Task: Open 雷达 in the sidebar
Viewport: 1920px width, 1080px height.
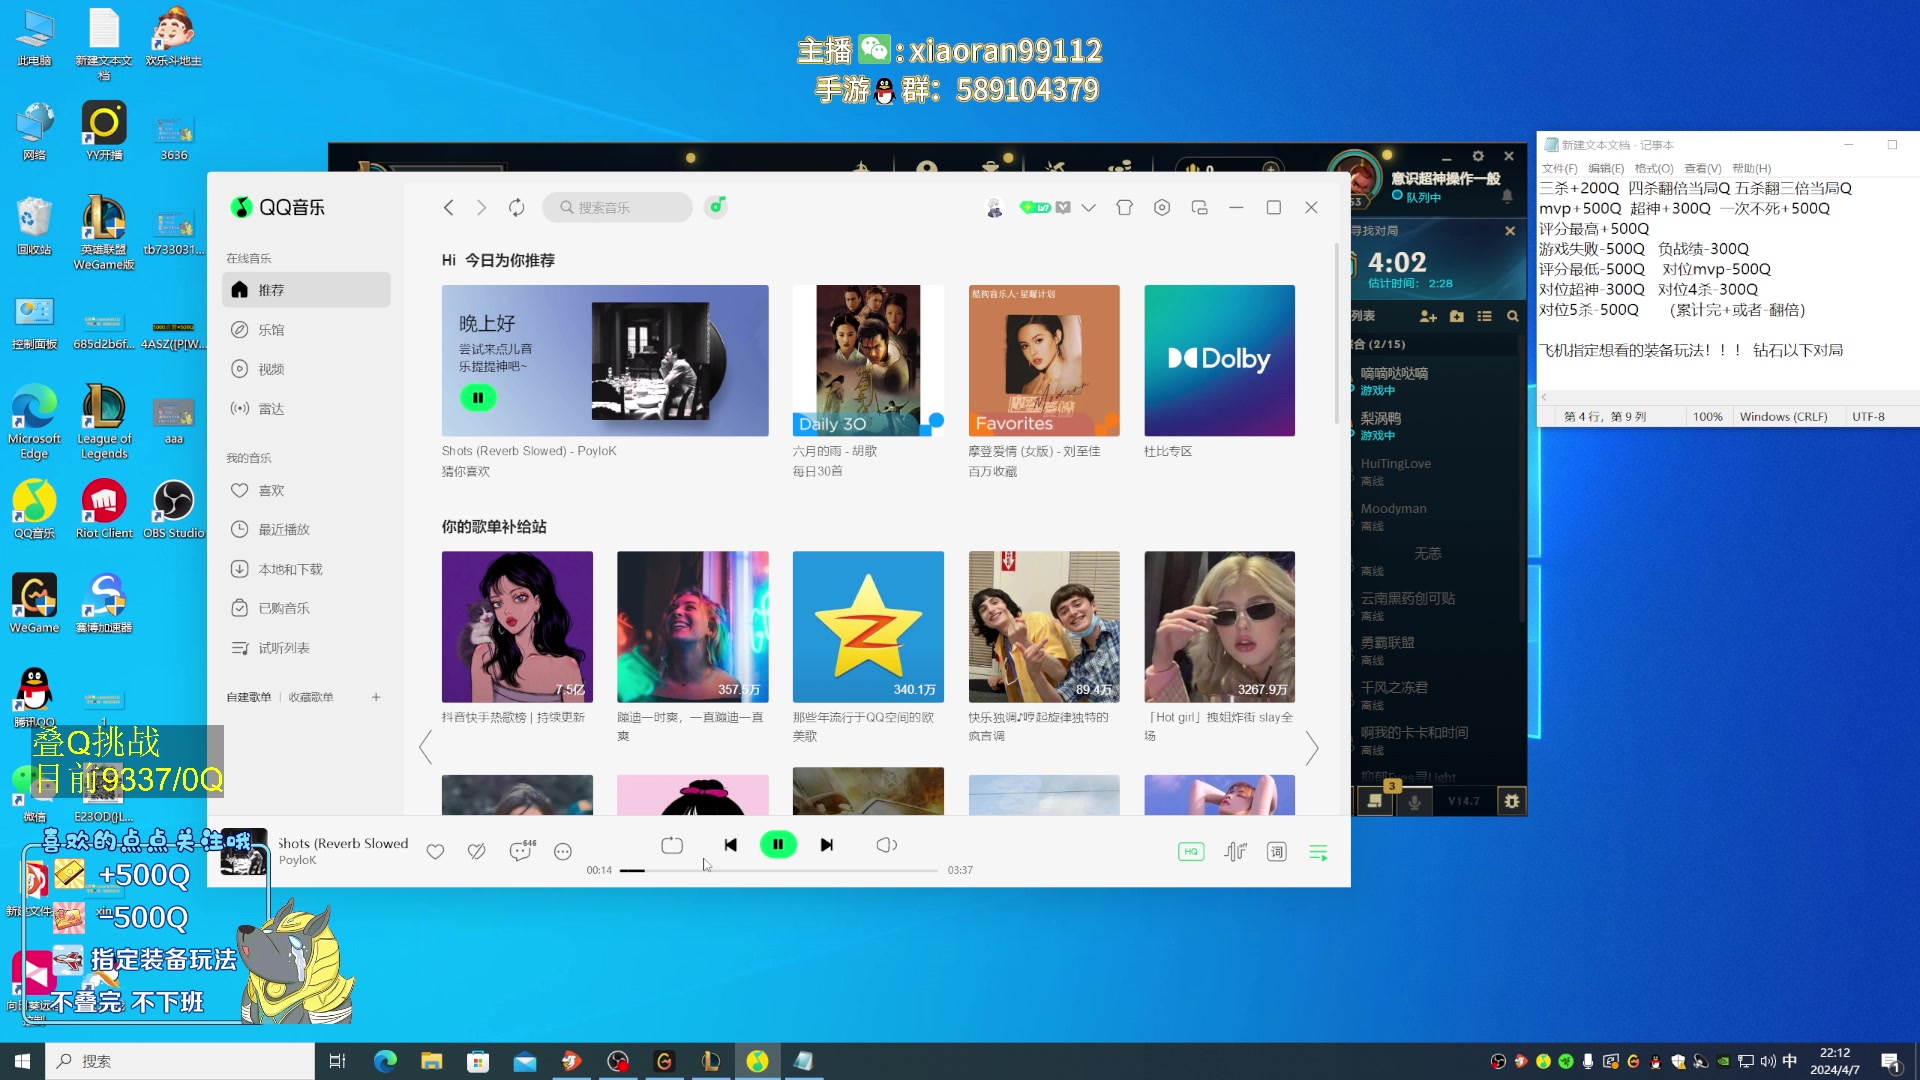Action: [306, 408]
